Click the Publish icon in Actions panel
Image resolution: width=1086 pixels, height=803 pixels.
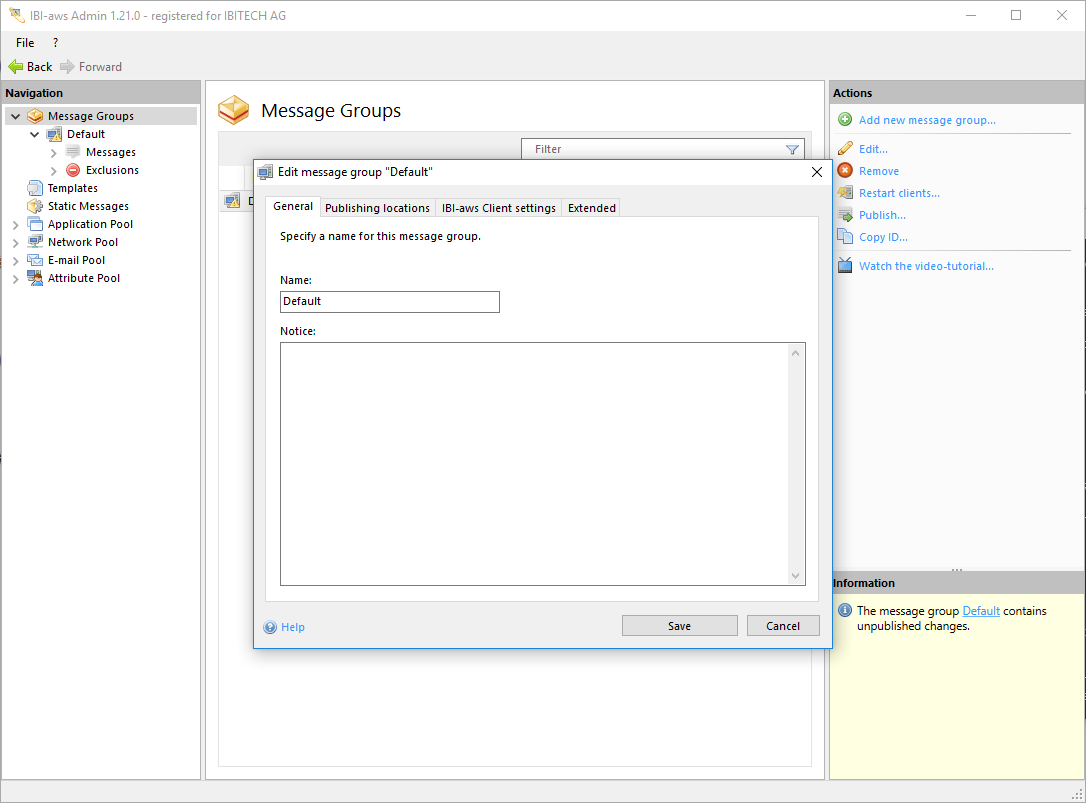click(845, 215)
